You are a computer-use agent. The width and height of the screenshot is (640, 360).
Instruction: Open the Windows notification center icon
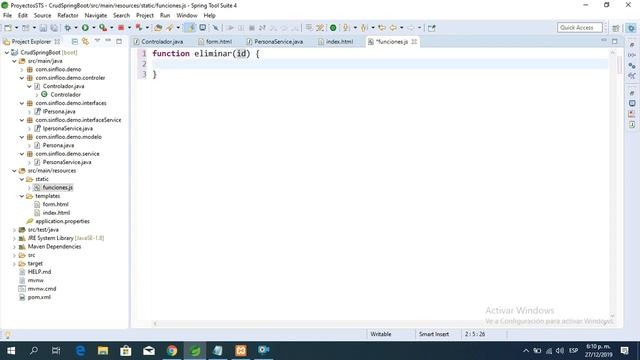pyautogui.click(x=624, y=350)
